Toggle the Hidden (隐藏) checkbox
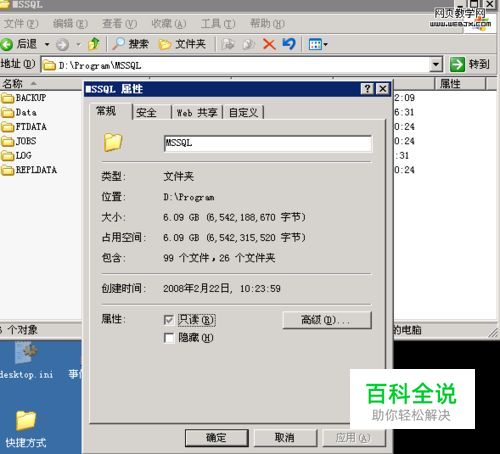The image size is (500, 454). (x=169, y=338)
